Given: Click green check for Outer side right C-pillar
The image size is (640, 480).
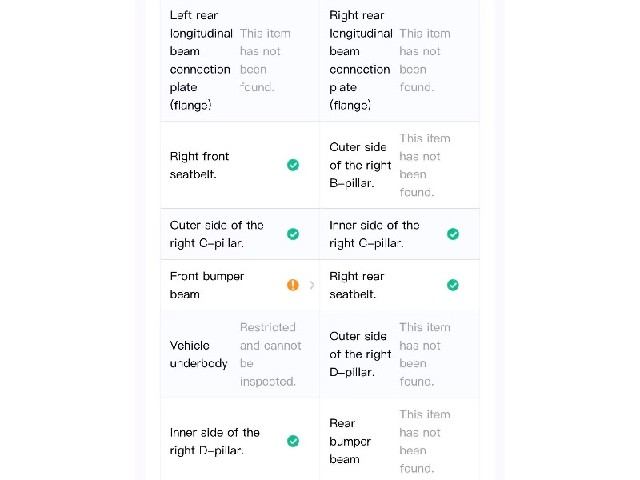Looking at the screenshot, I should (293, 234).
